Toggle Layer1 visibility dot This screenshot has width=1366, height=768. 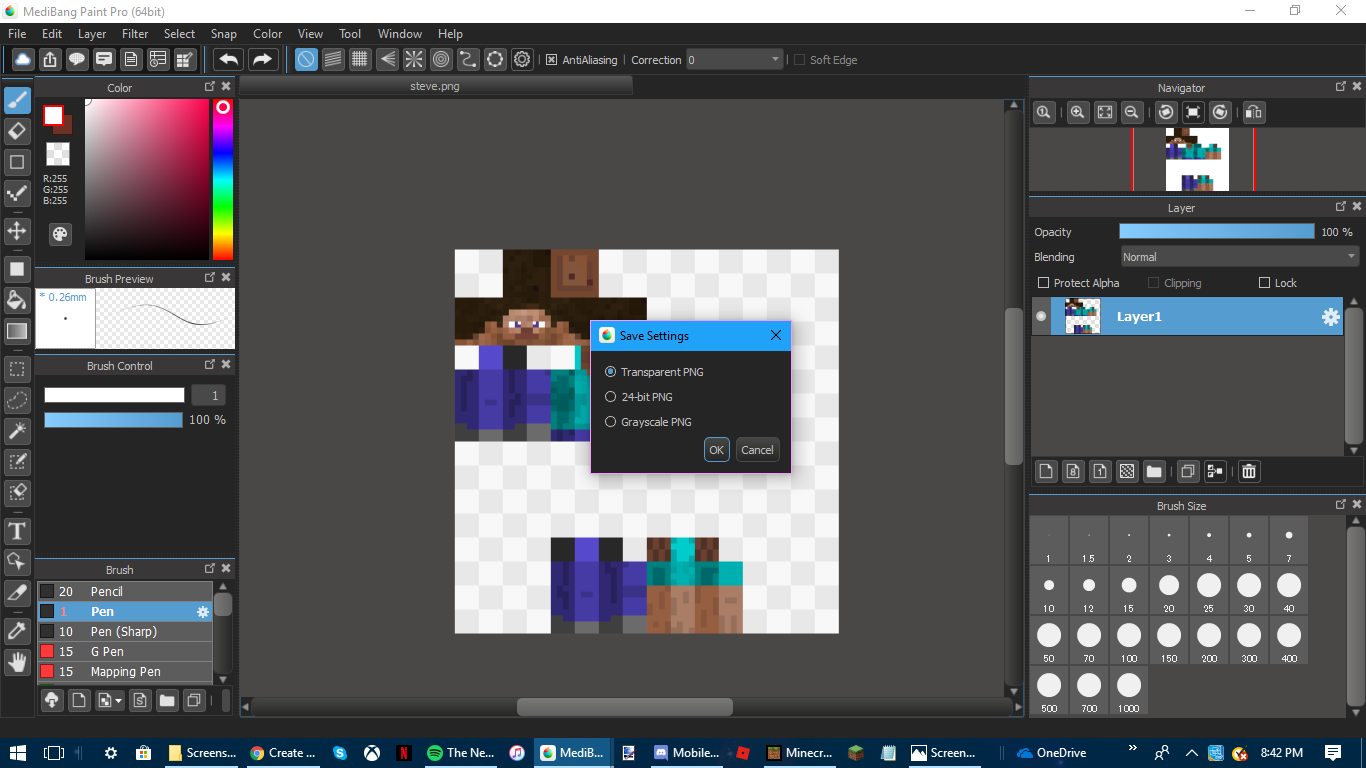(x=1041, y=316)
